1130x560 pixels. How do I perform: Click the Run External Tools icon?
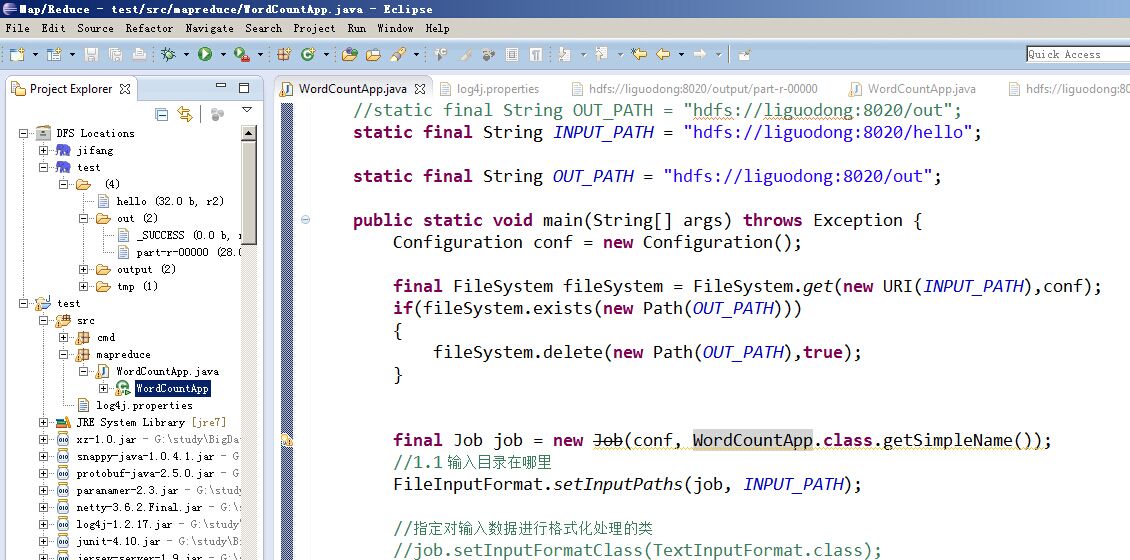pyautogui.click(x=242, y=54)
